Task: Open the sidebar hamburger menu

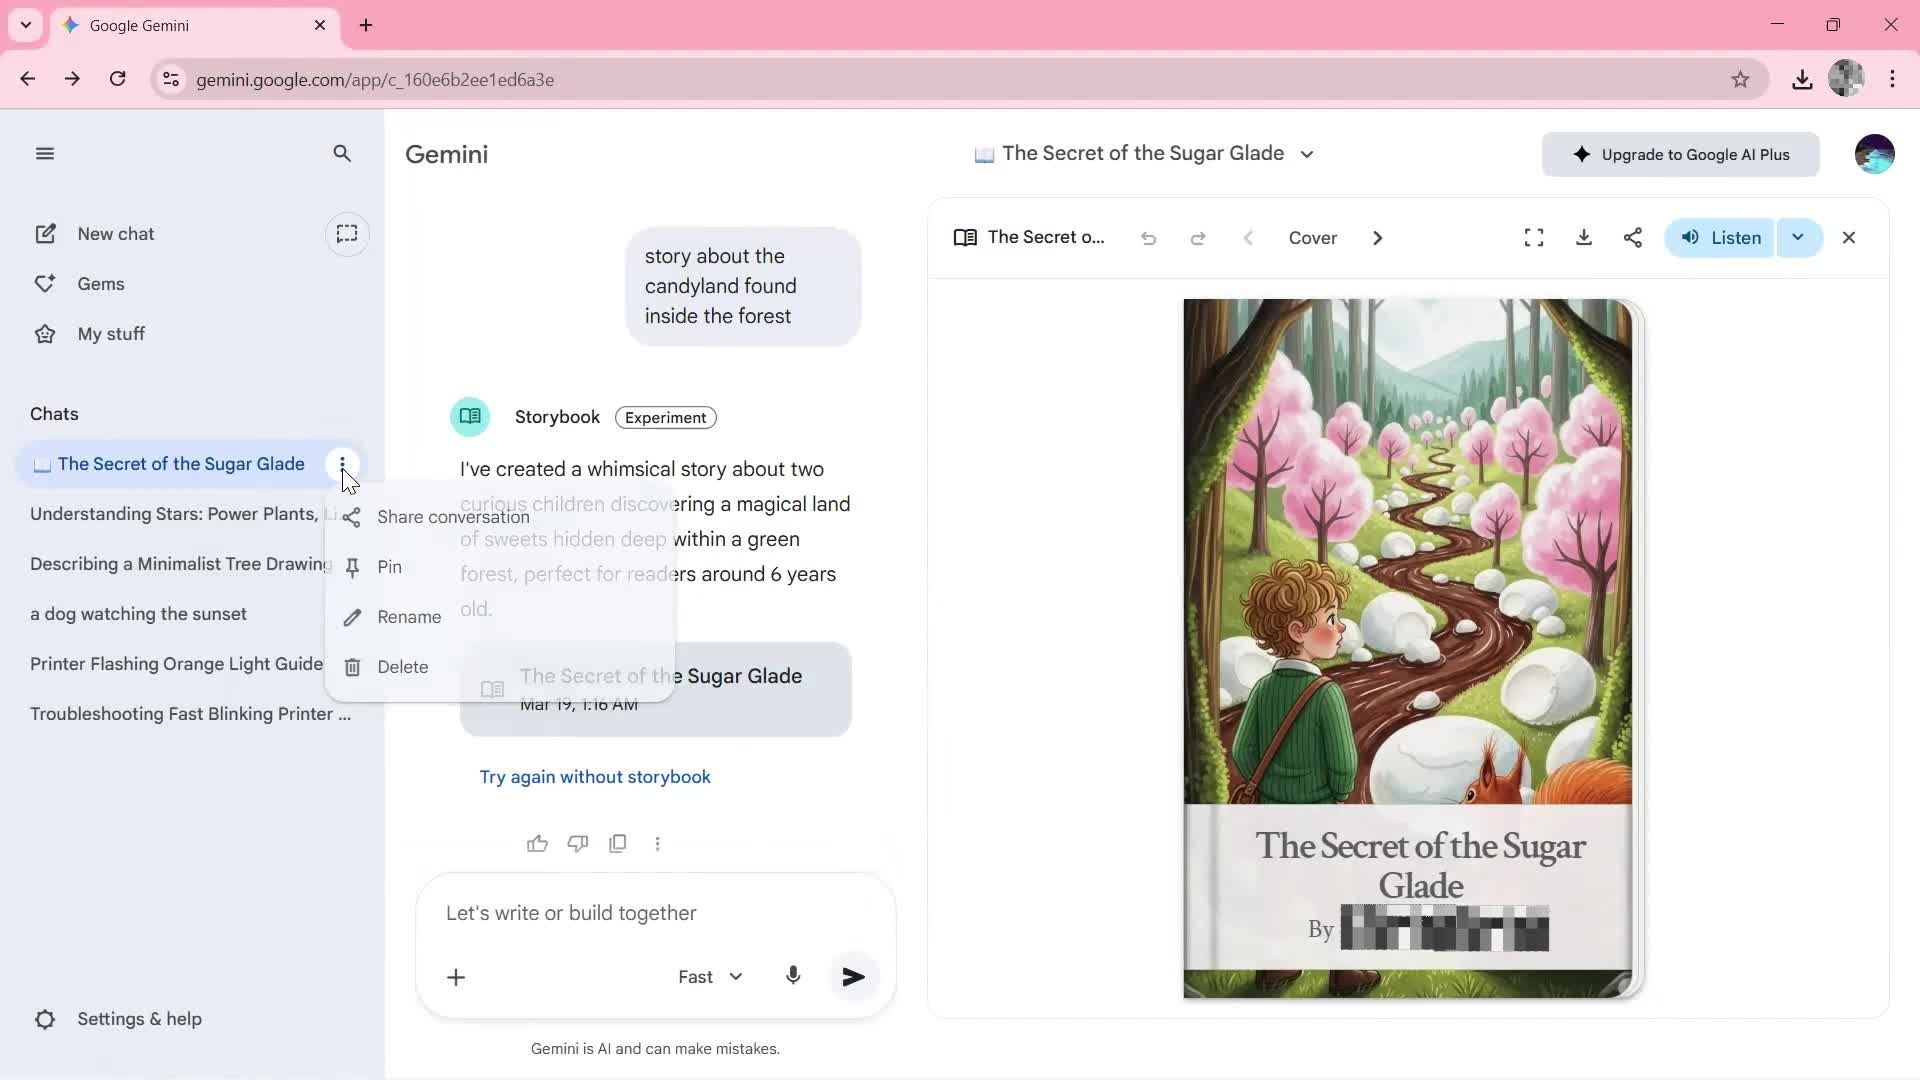Action: coord(44,153)
